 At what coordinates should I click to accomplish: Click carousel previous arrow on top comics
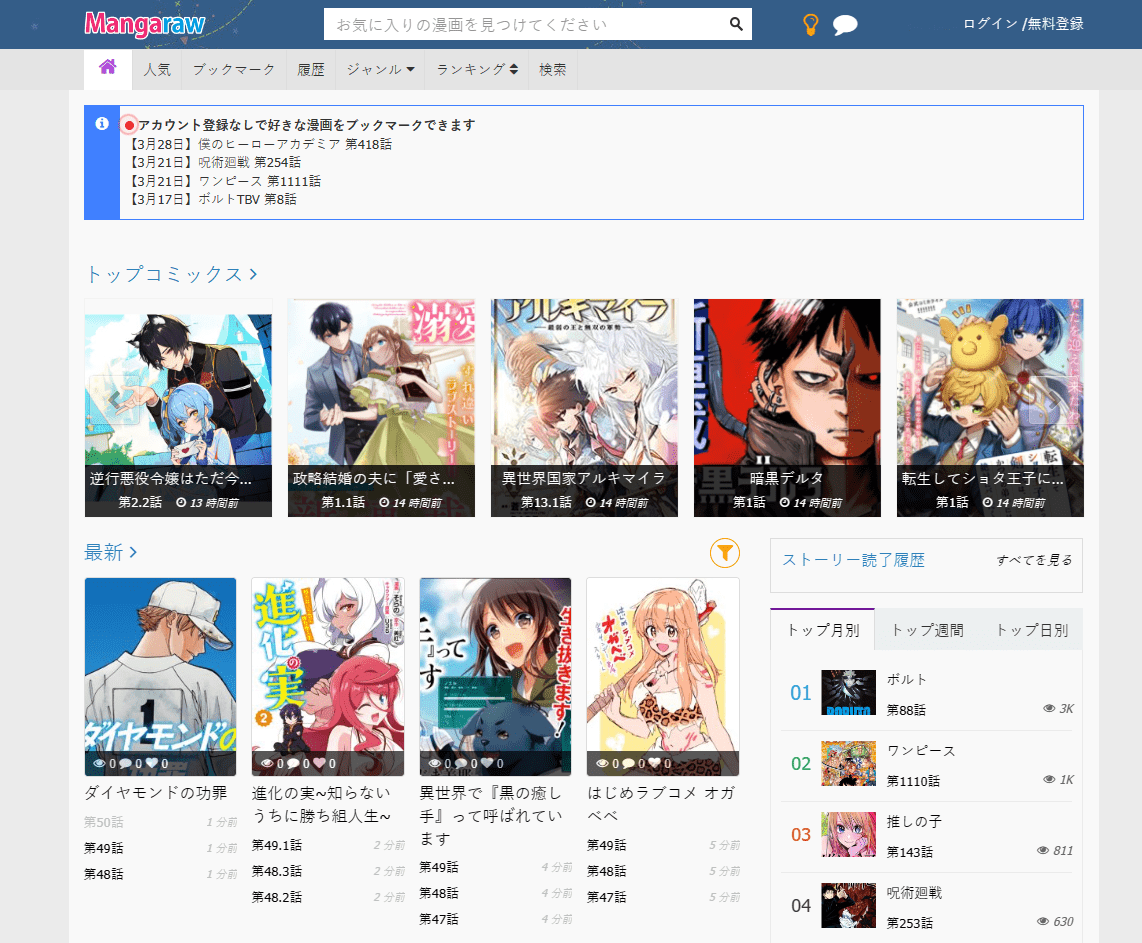pyautogui.click(x=114, y=399)
